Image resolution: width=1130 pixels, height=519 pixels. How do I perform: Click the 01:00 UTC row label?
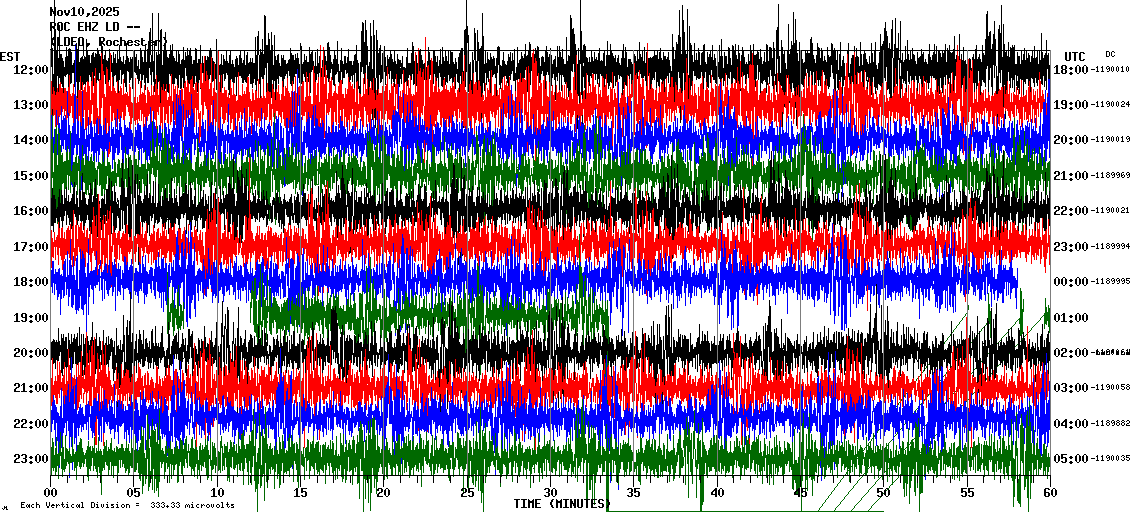tap(1070, 318)
